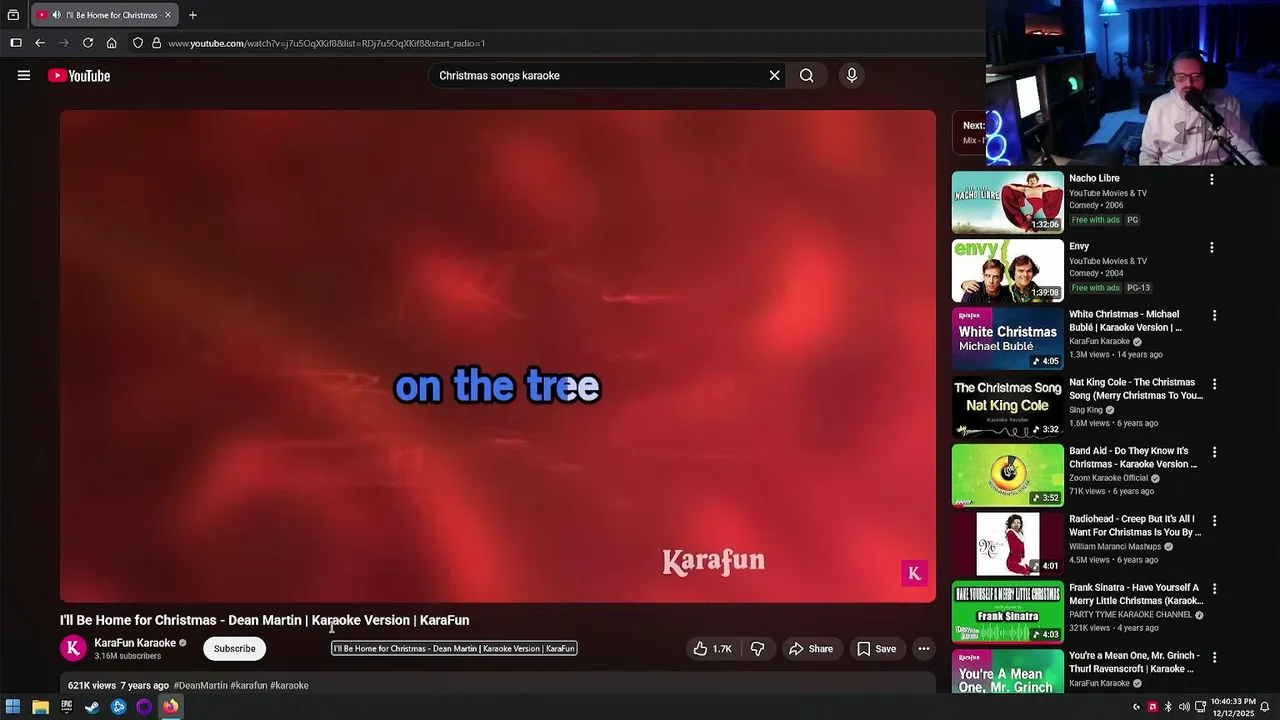Click PARTY TYME KARAOKE CHANNEL name
The height and width of the screenshot is (720, 1280).
point(1130,615)
